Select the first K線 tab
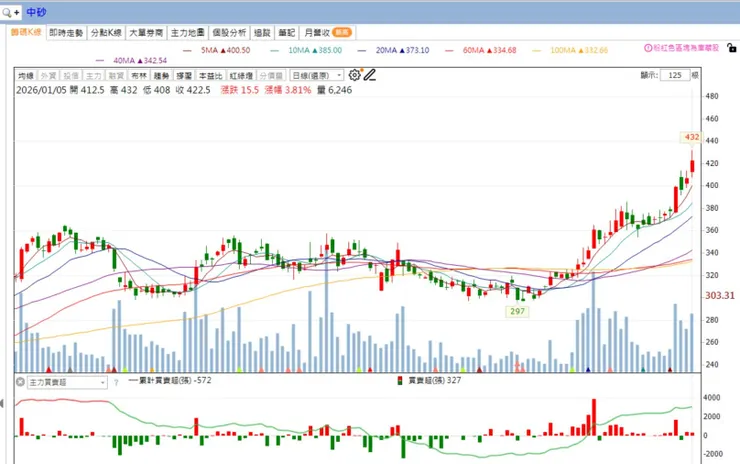740x464 pixels. click(26, 32)
